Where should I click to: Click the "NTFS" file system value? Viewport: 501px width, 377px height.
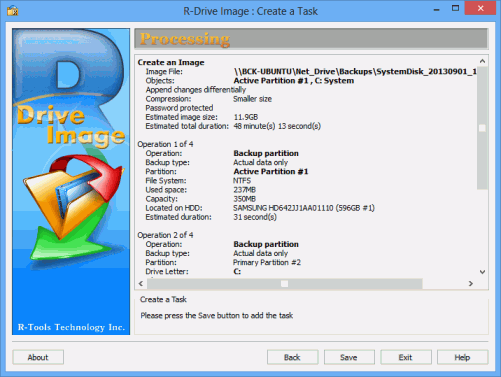pos(242,181)
